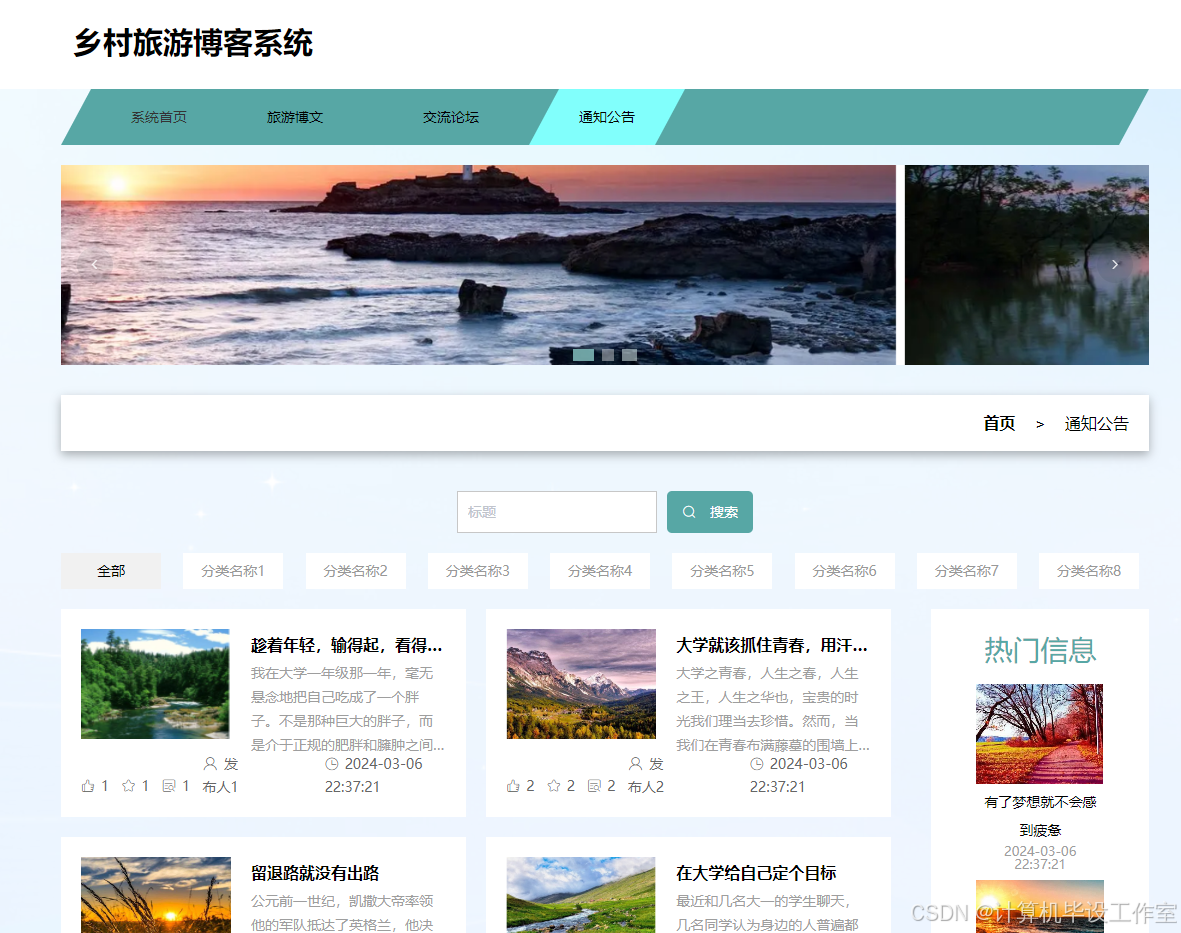
Task: Open post titled 留退路就没有出路
Action: (315, 874)
